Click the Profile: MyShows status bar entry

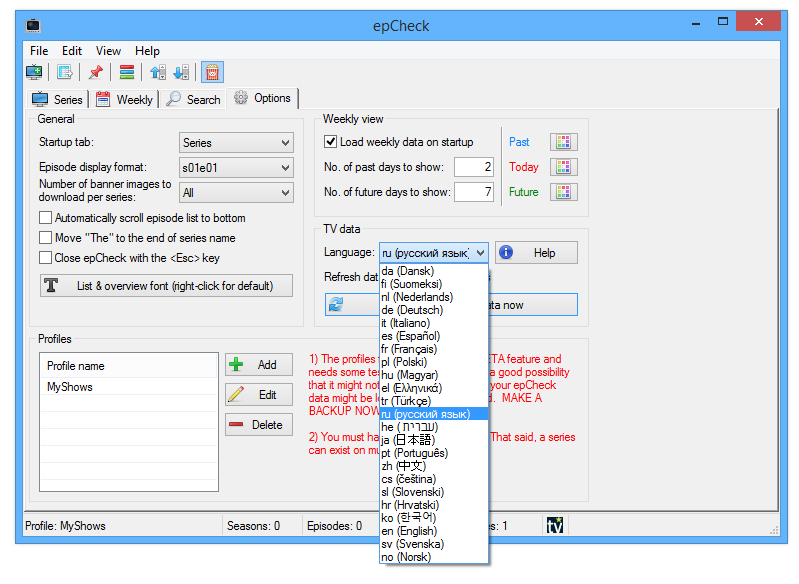(x=65, y=525)
